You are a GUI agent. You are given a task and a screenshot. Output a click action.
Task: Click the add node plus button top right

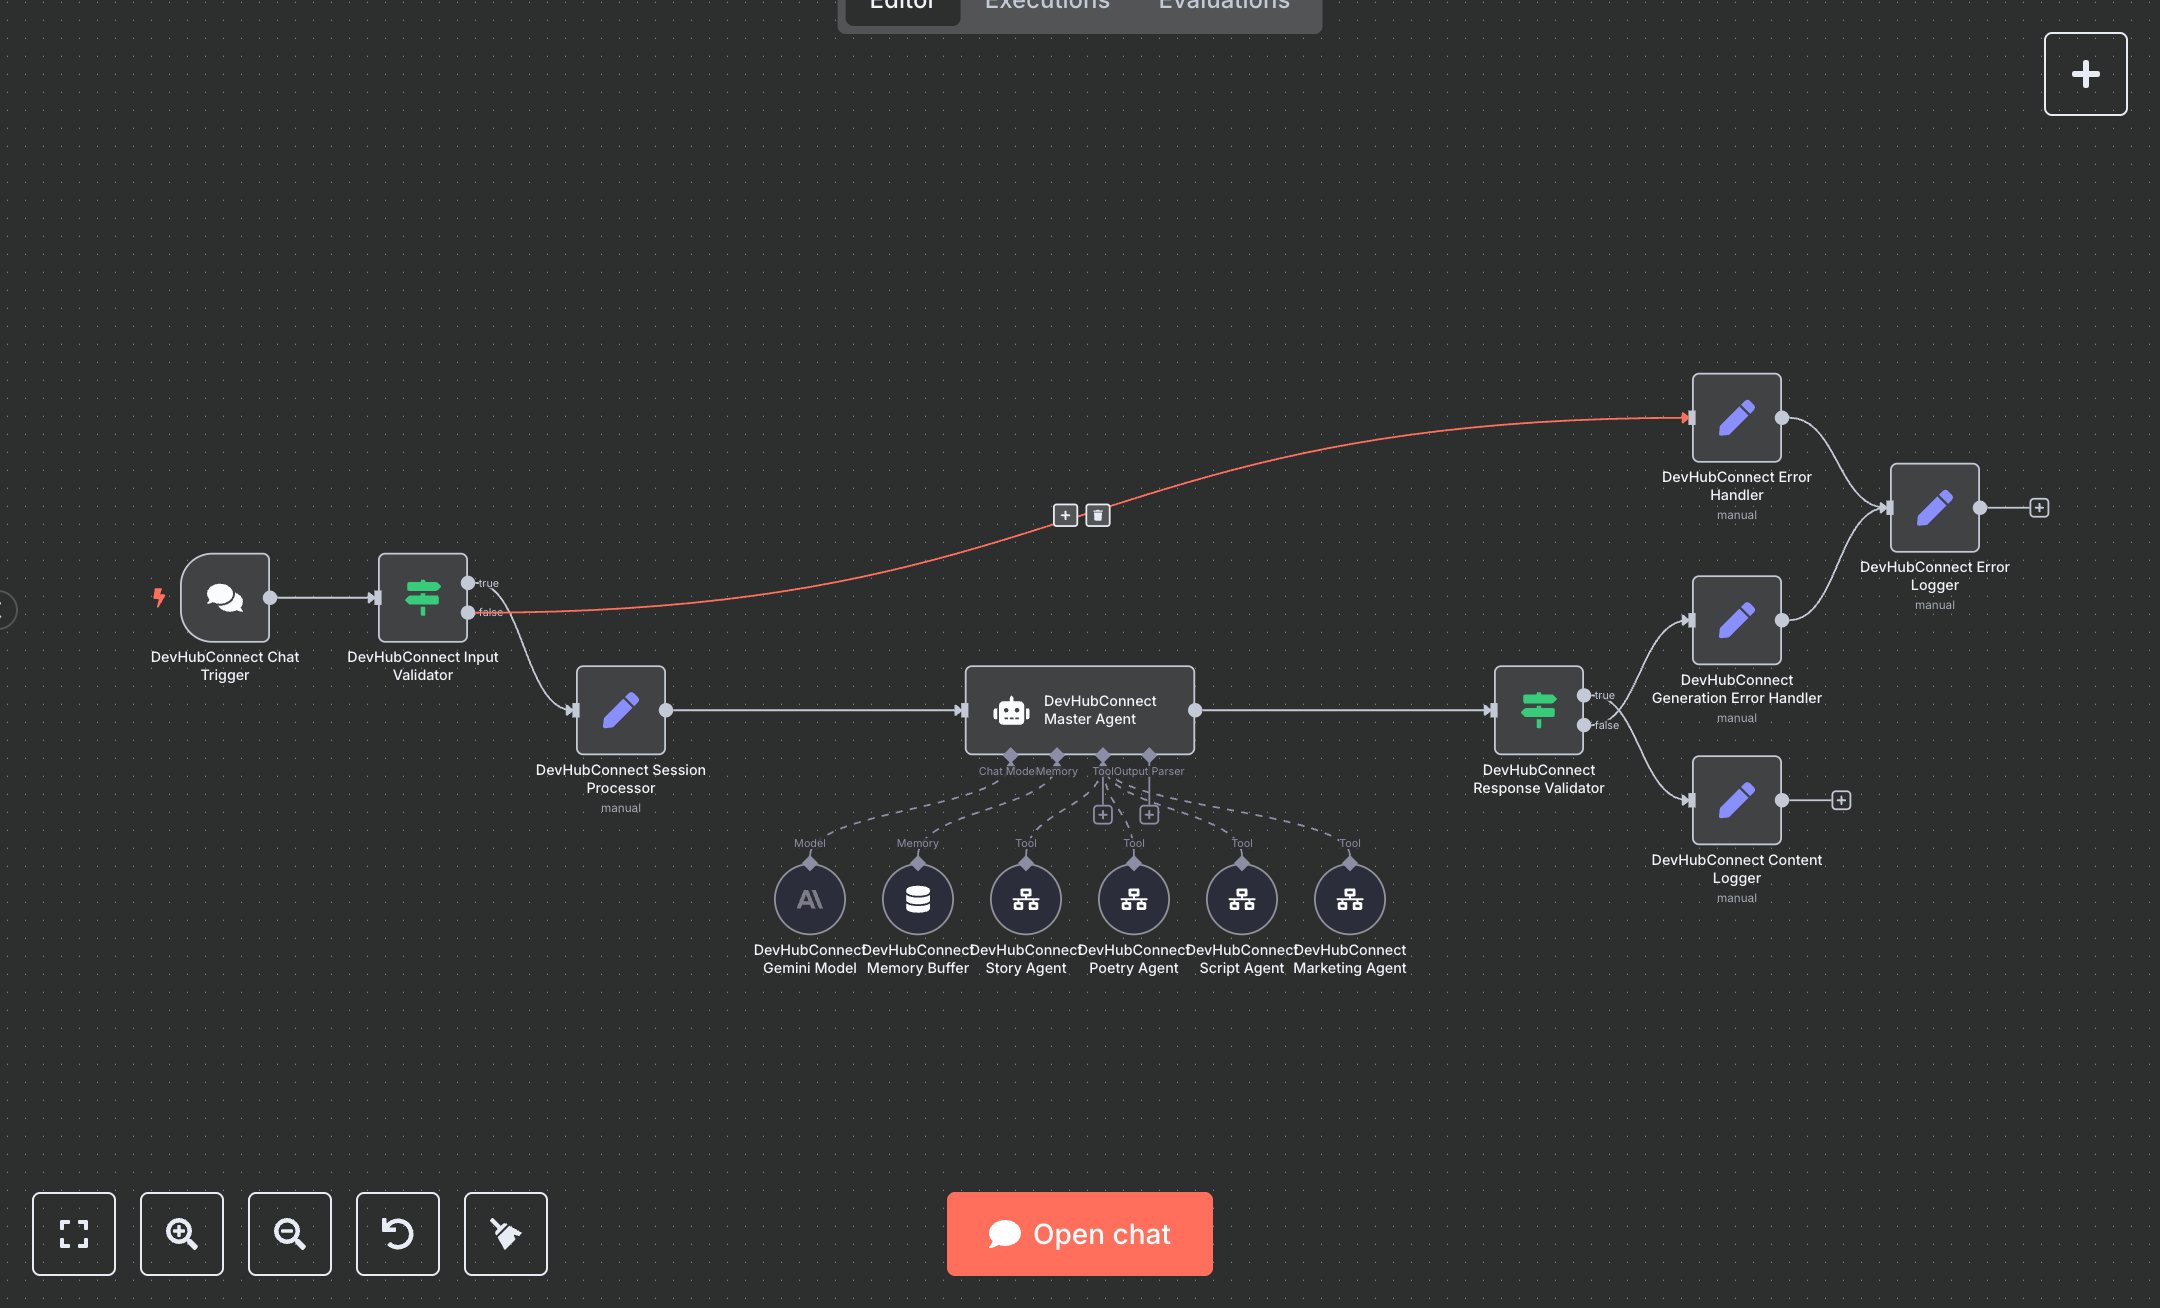(2085, 73)
